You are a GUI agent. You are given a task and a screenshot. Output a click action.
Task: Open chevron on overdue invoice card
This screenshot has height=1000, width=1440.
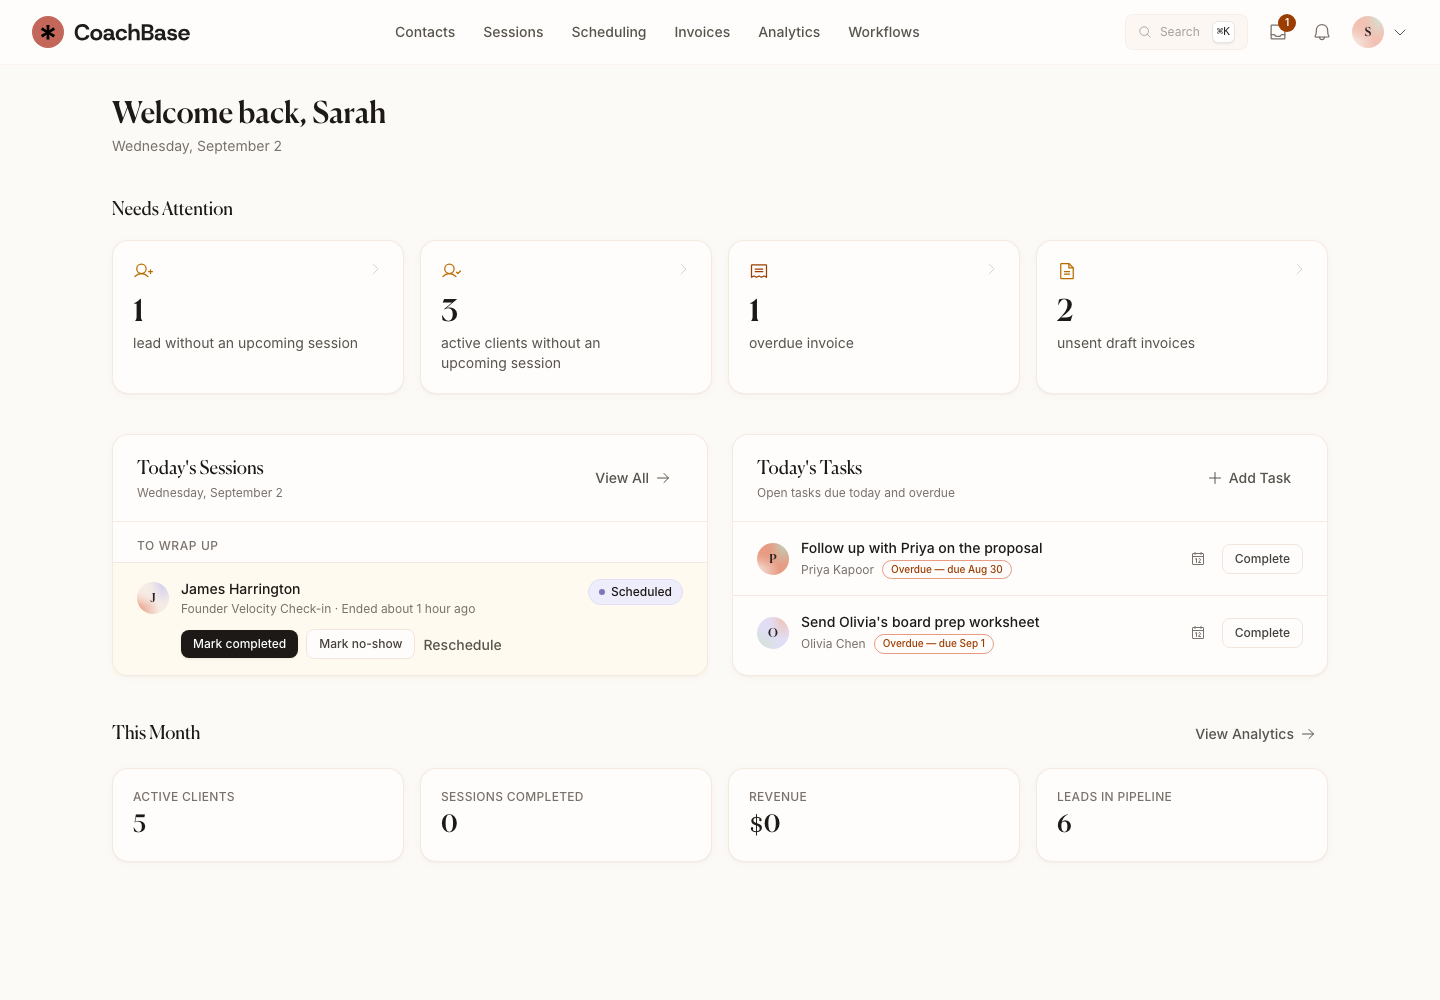coord(991,269)
